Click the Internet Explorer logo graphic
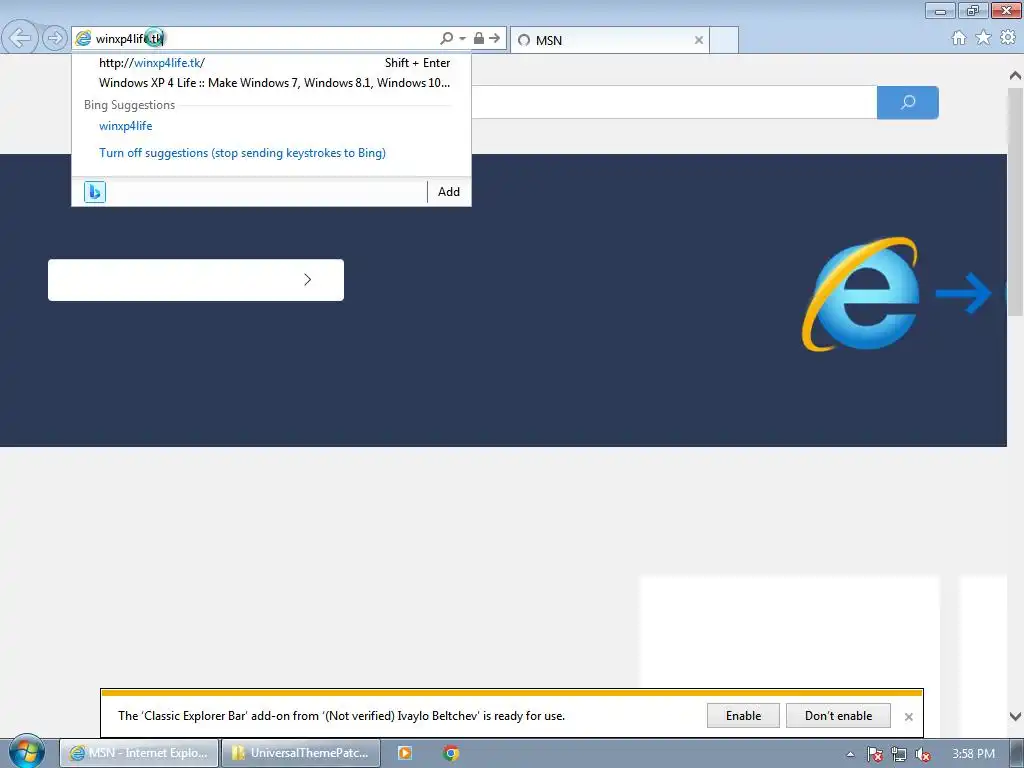The width and height of the screenshot is (1024, 768). pyautogui.click(x=861, y=293)
